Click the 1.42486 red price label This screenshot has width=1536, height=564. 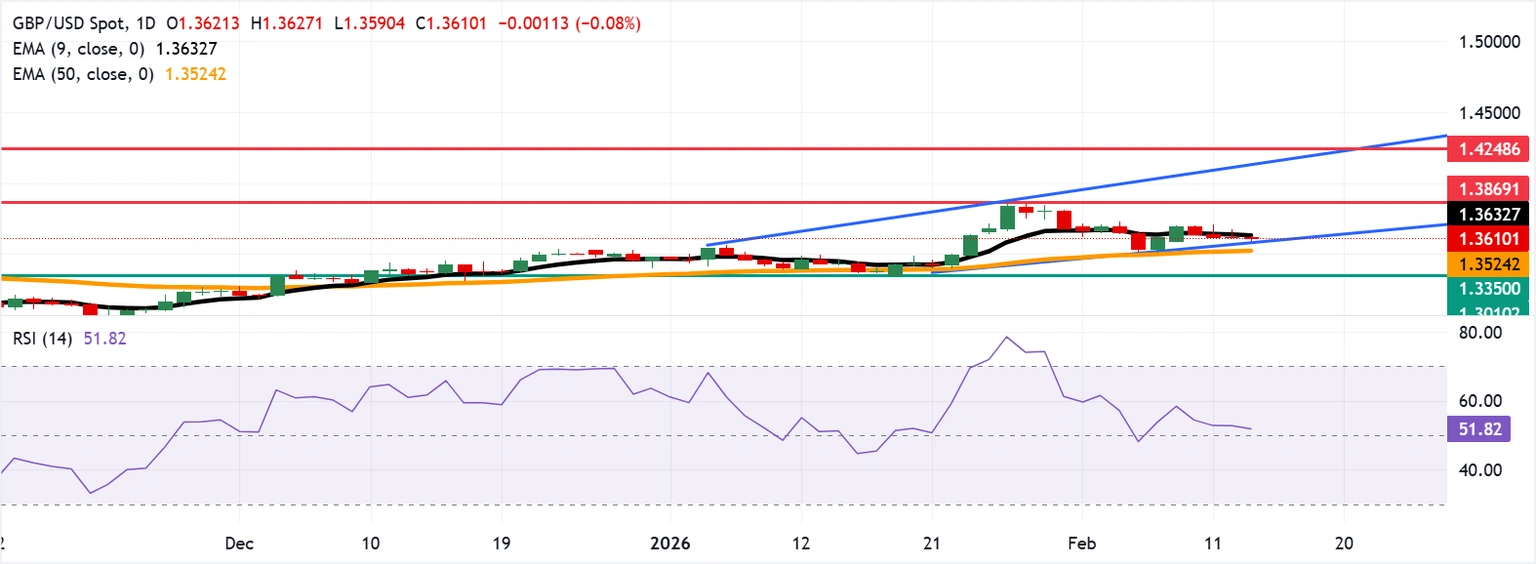tap(1478, 149)
